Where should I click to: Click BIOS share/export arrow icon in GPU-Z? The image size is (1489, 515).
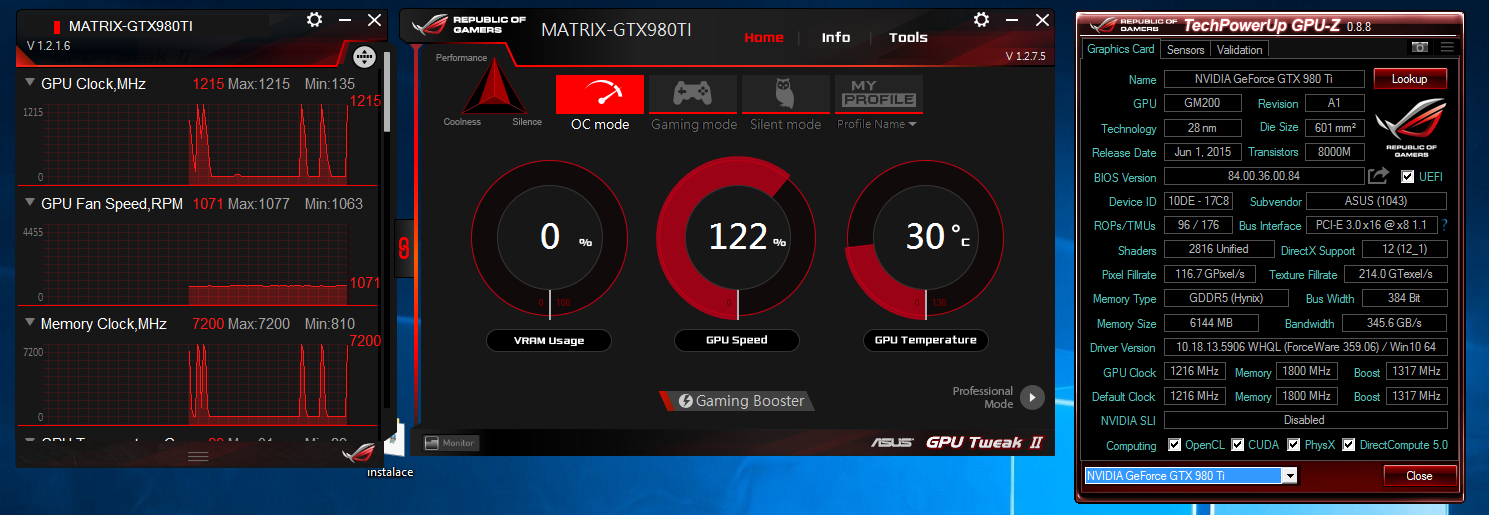[x=1378, y=176]
